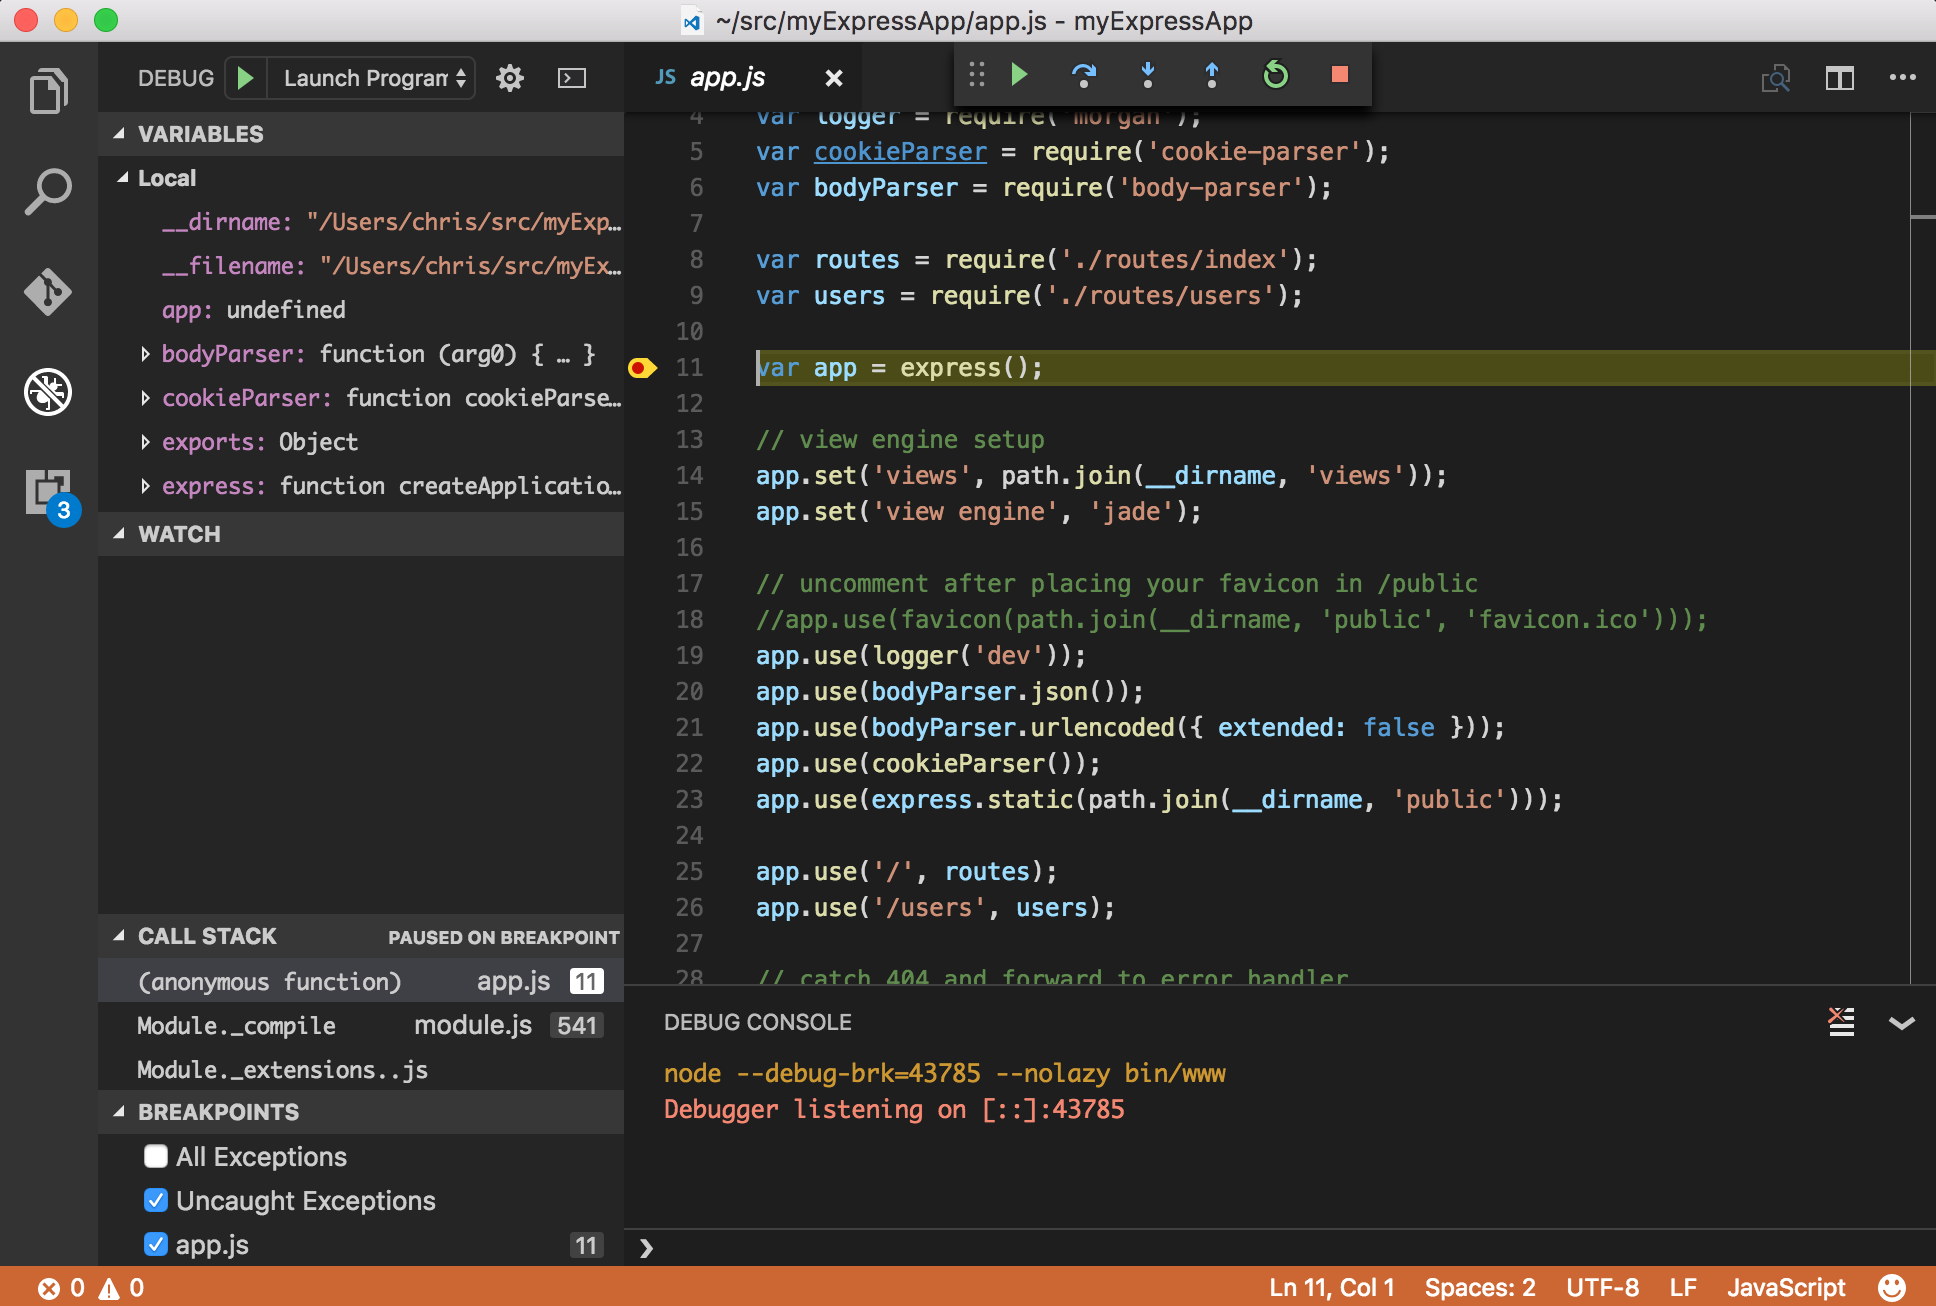Change indentation Spaces: 2
The image size is (1936, 1306).
tap(1480, 1287)
